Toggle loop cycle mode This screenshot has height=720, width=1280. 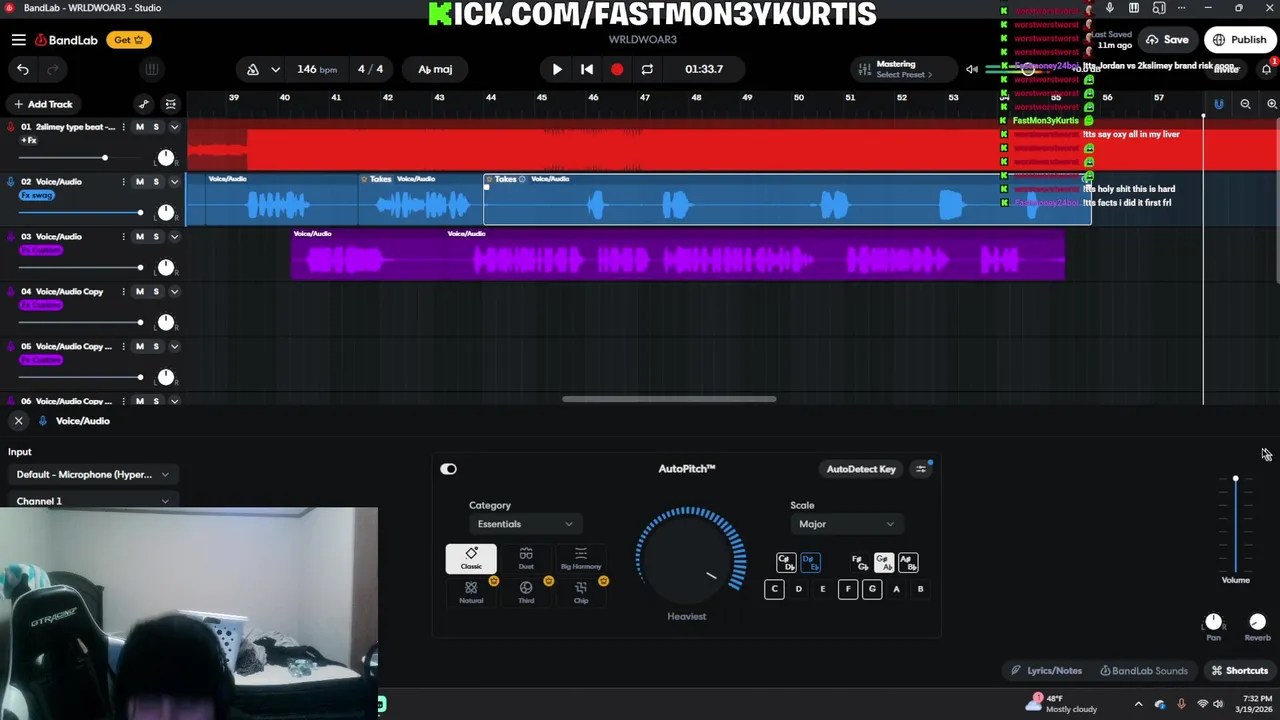(647, 69)
